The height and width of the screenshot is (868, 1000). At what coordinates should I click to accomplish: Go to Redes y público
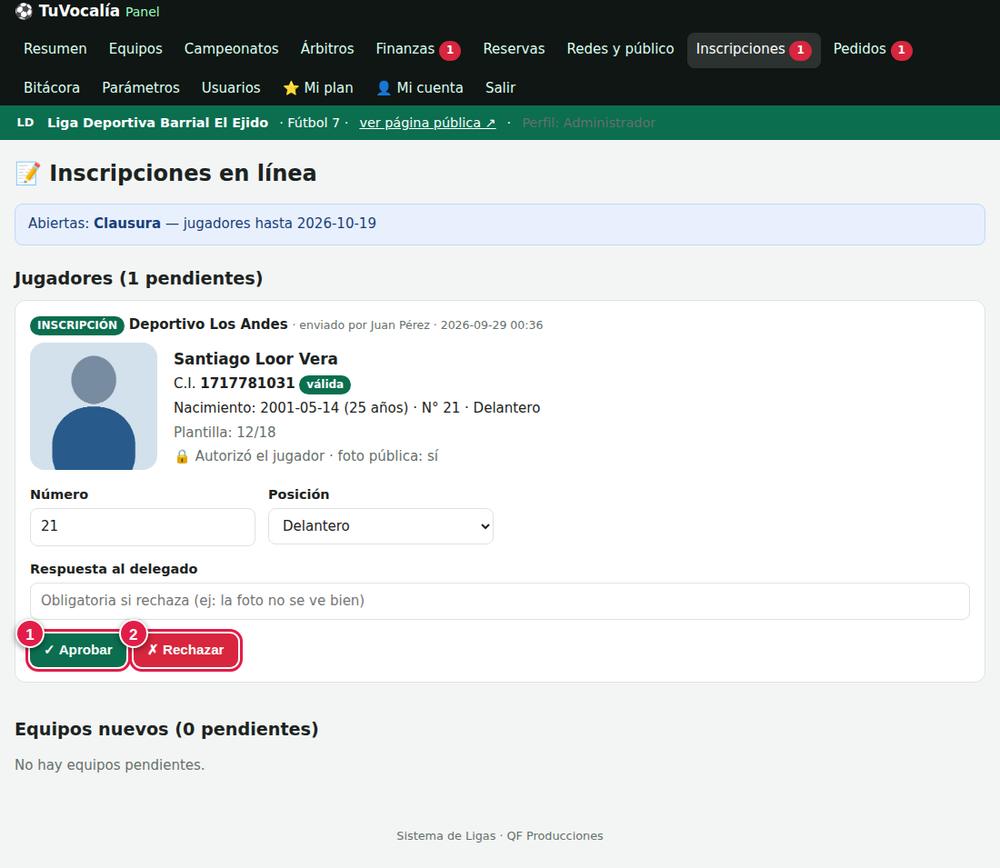click(x=620, y=49)
